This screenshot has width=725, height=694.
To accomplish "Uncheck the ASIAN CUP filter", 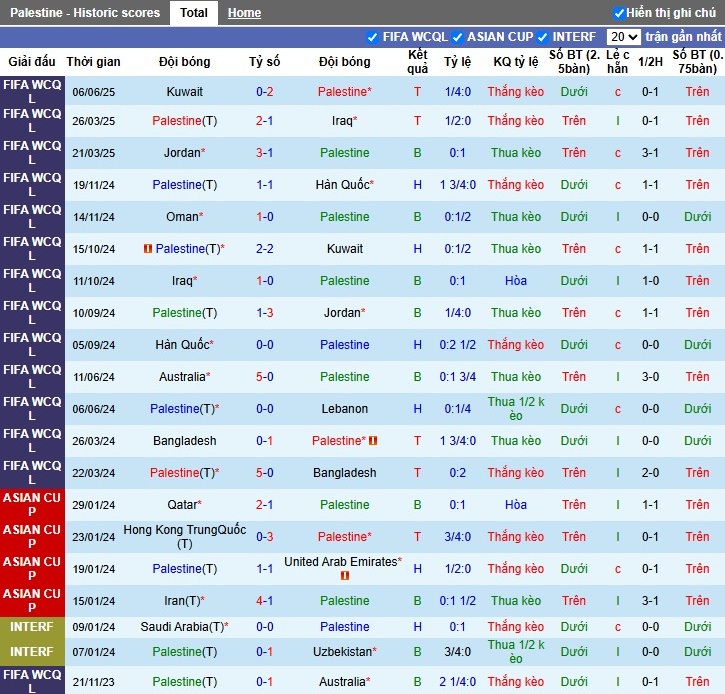I will pos(457,37).
